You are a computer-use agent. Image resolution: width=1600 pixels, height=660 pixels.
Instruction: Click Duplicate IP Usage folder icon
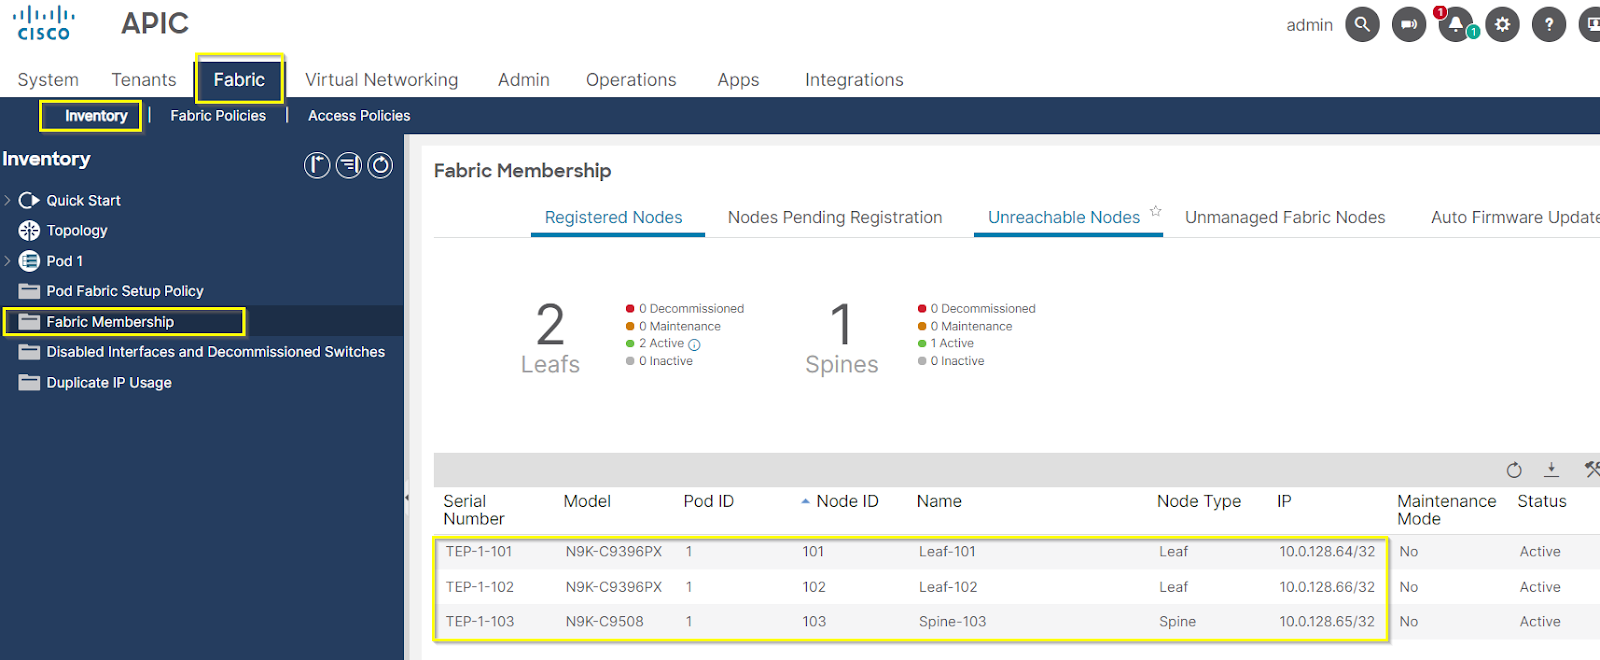pos(29,383)
